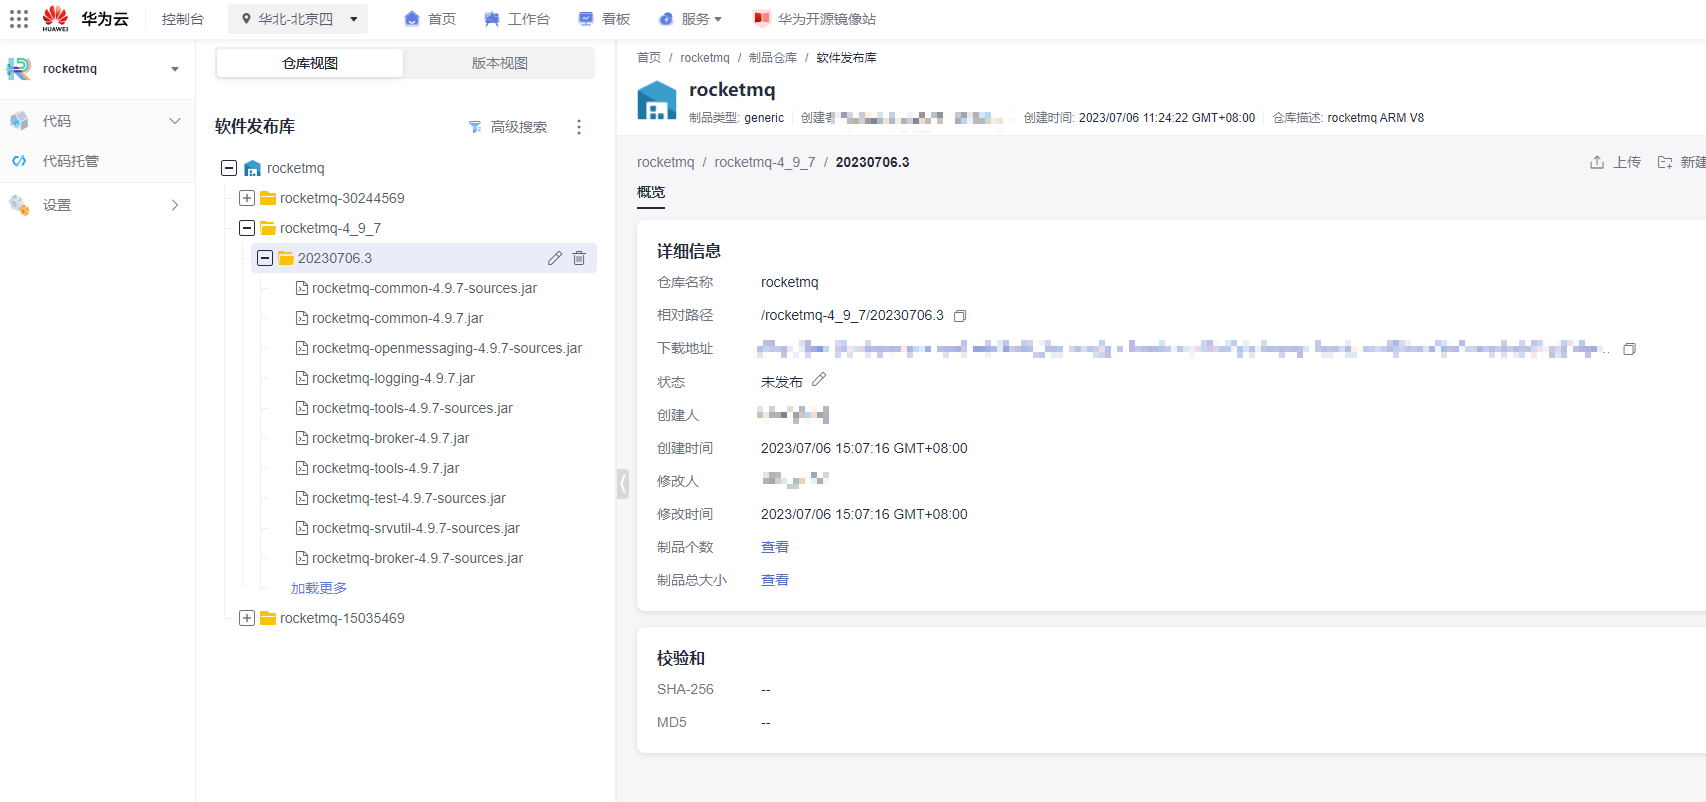Open the rocketmq project switcher dropdown arrow
This screenshot has height=802, width=1706.
pyautogui.click(x=175, y=69)
